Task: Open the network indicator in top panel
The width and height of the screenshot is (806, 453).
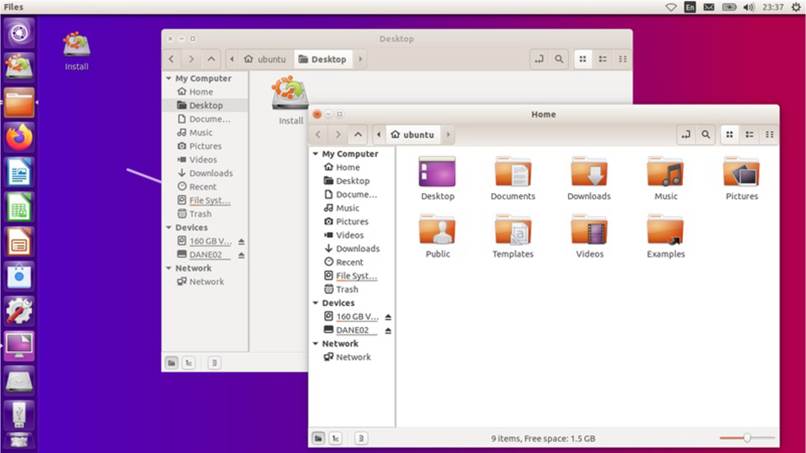Action: pyautogui.click(x=671, y=7)
